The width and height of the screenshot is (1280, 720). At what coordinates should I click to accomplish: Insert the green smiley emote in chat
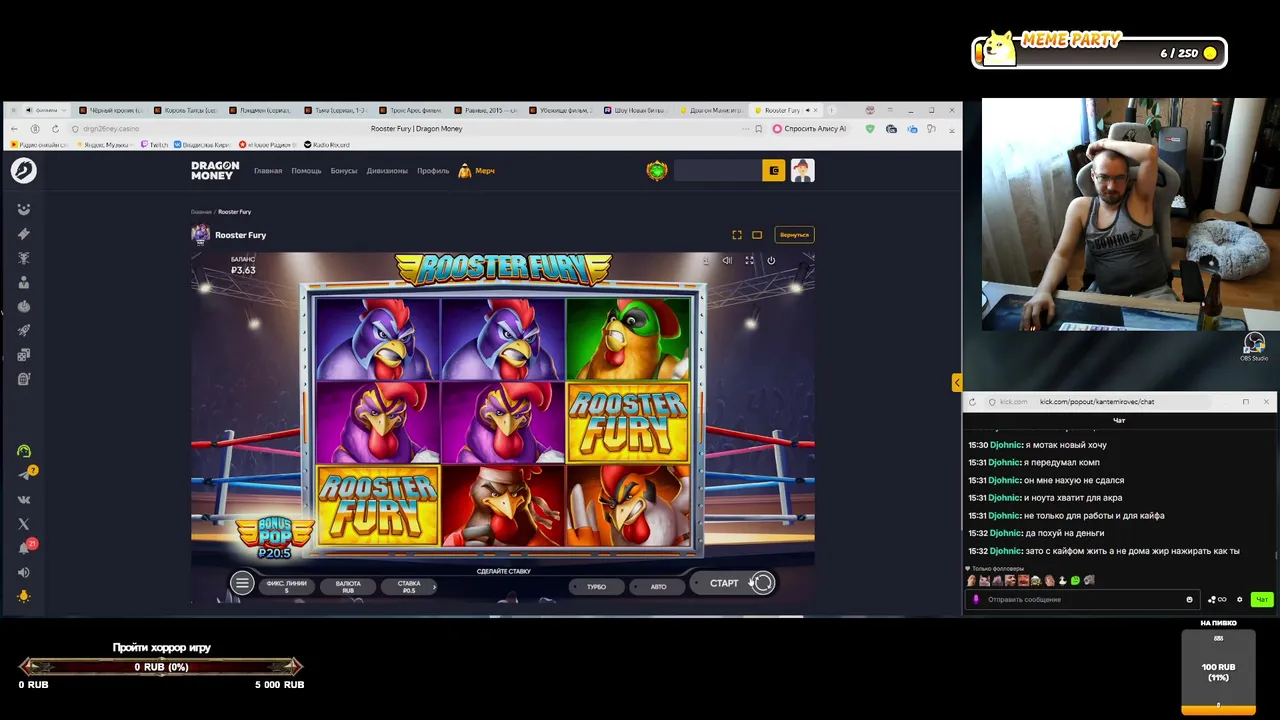(1075, 581)
